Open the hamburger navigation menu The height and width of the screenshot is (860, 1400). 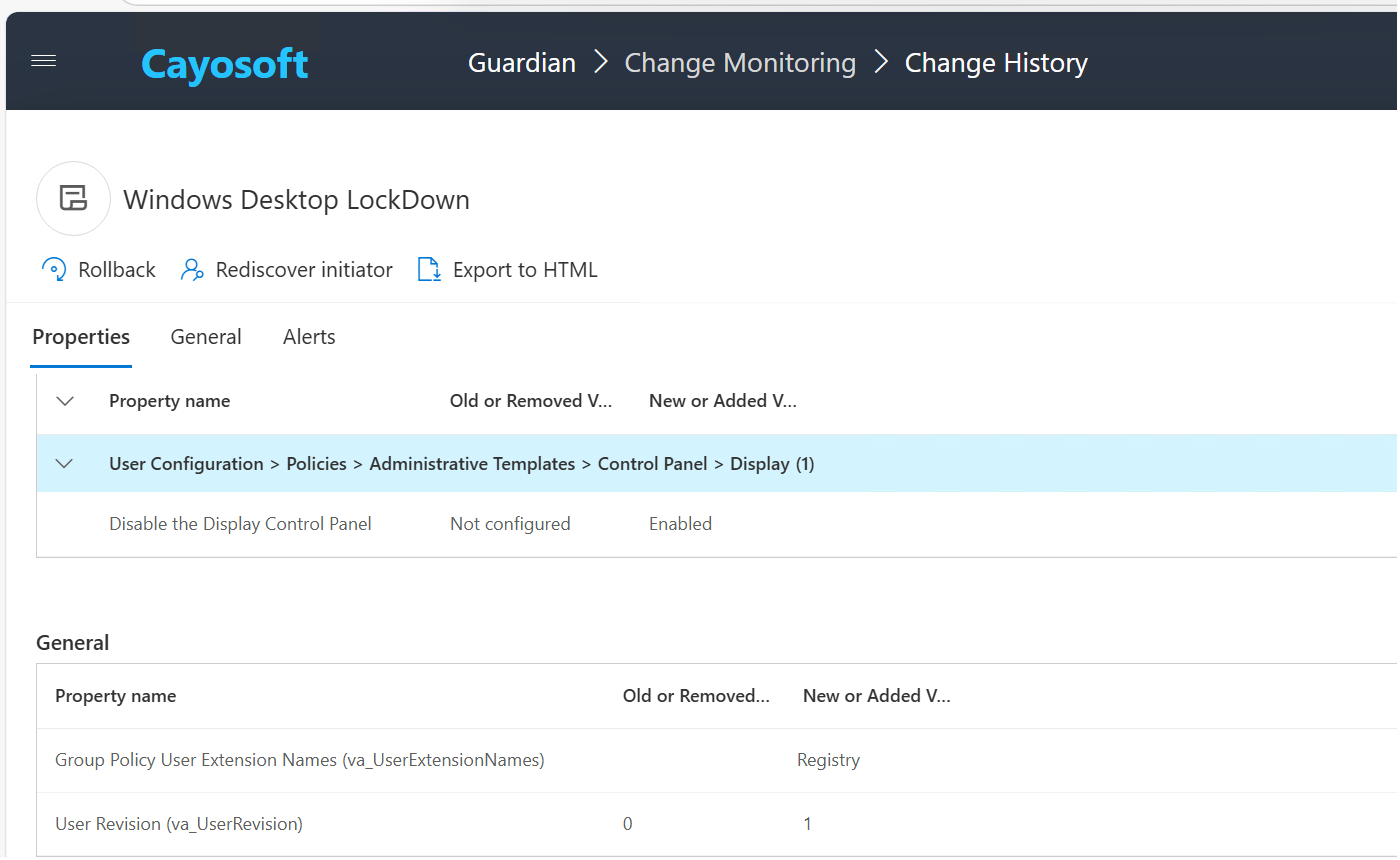pos(44,62)
